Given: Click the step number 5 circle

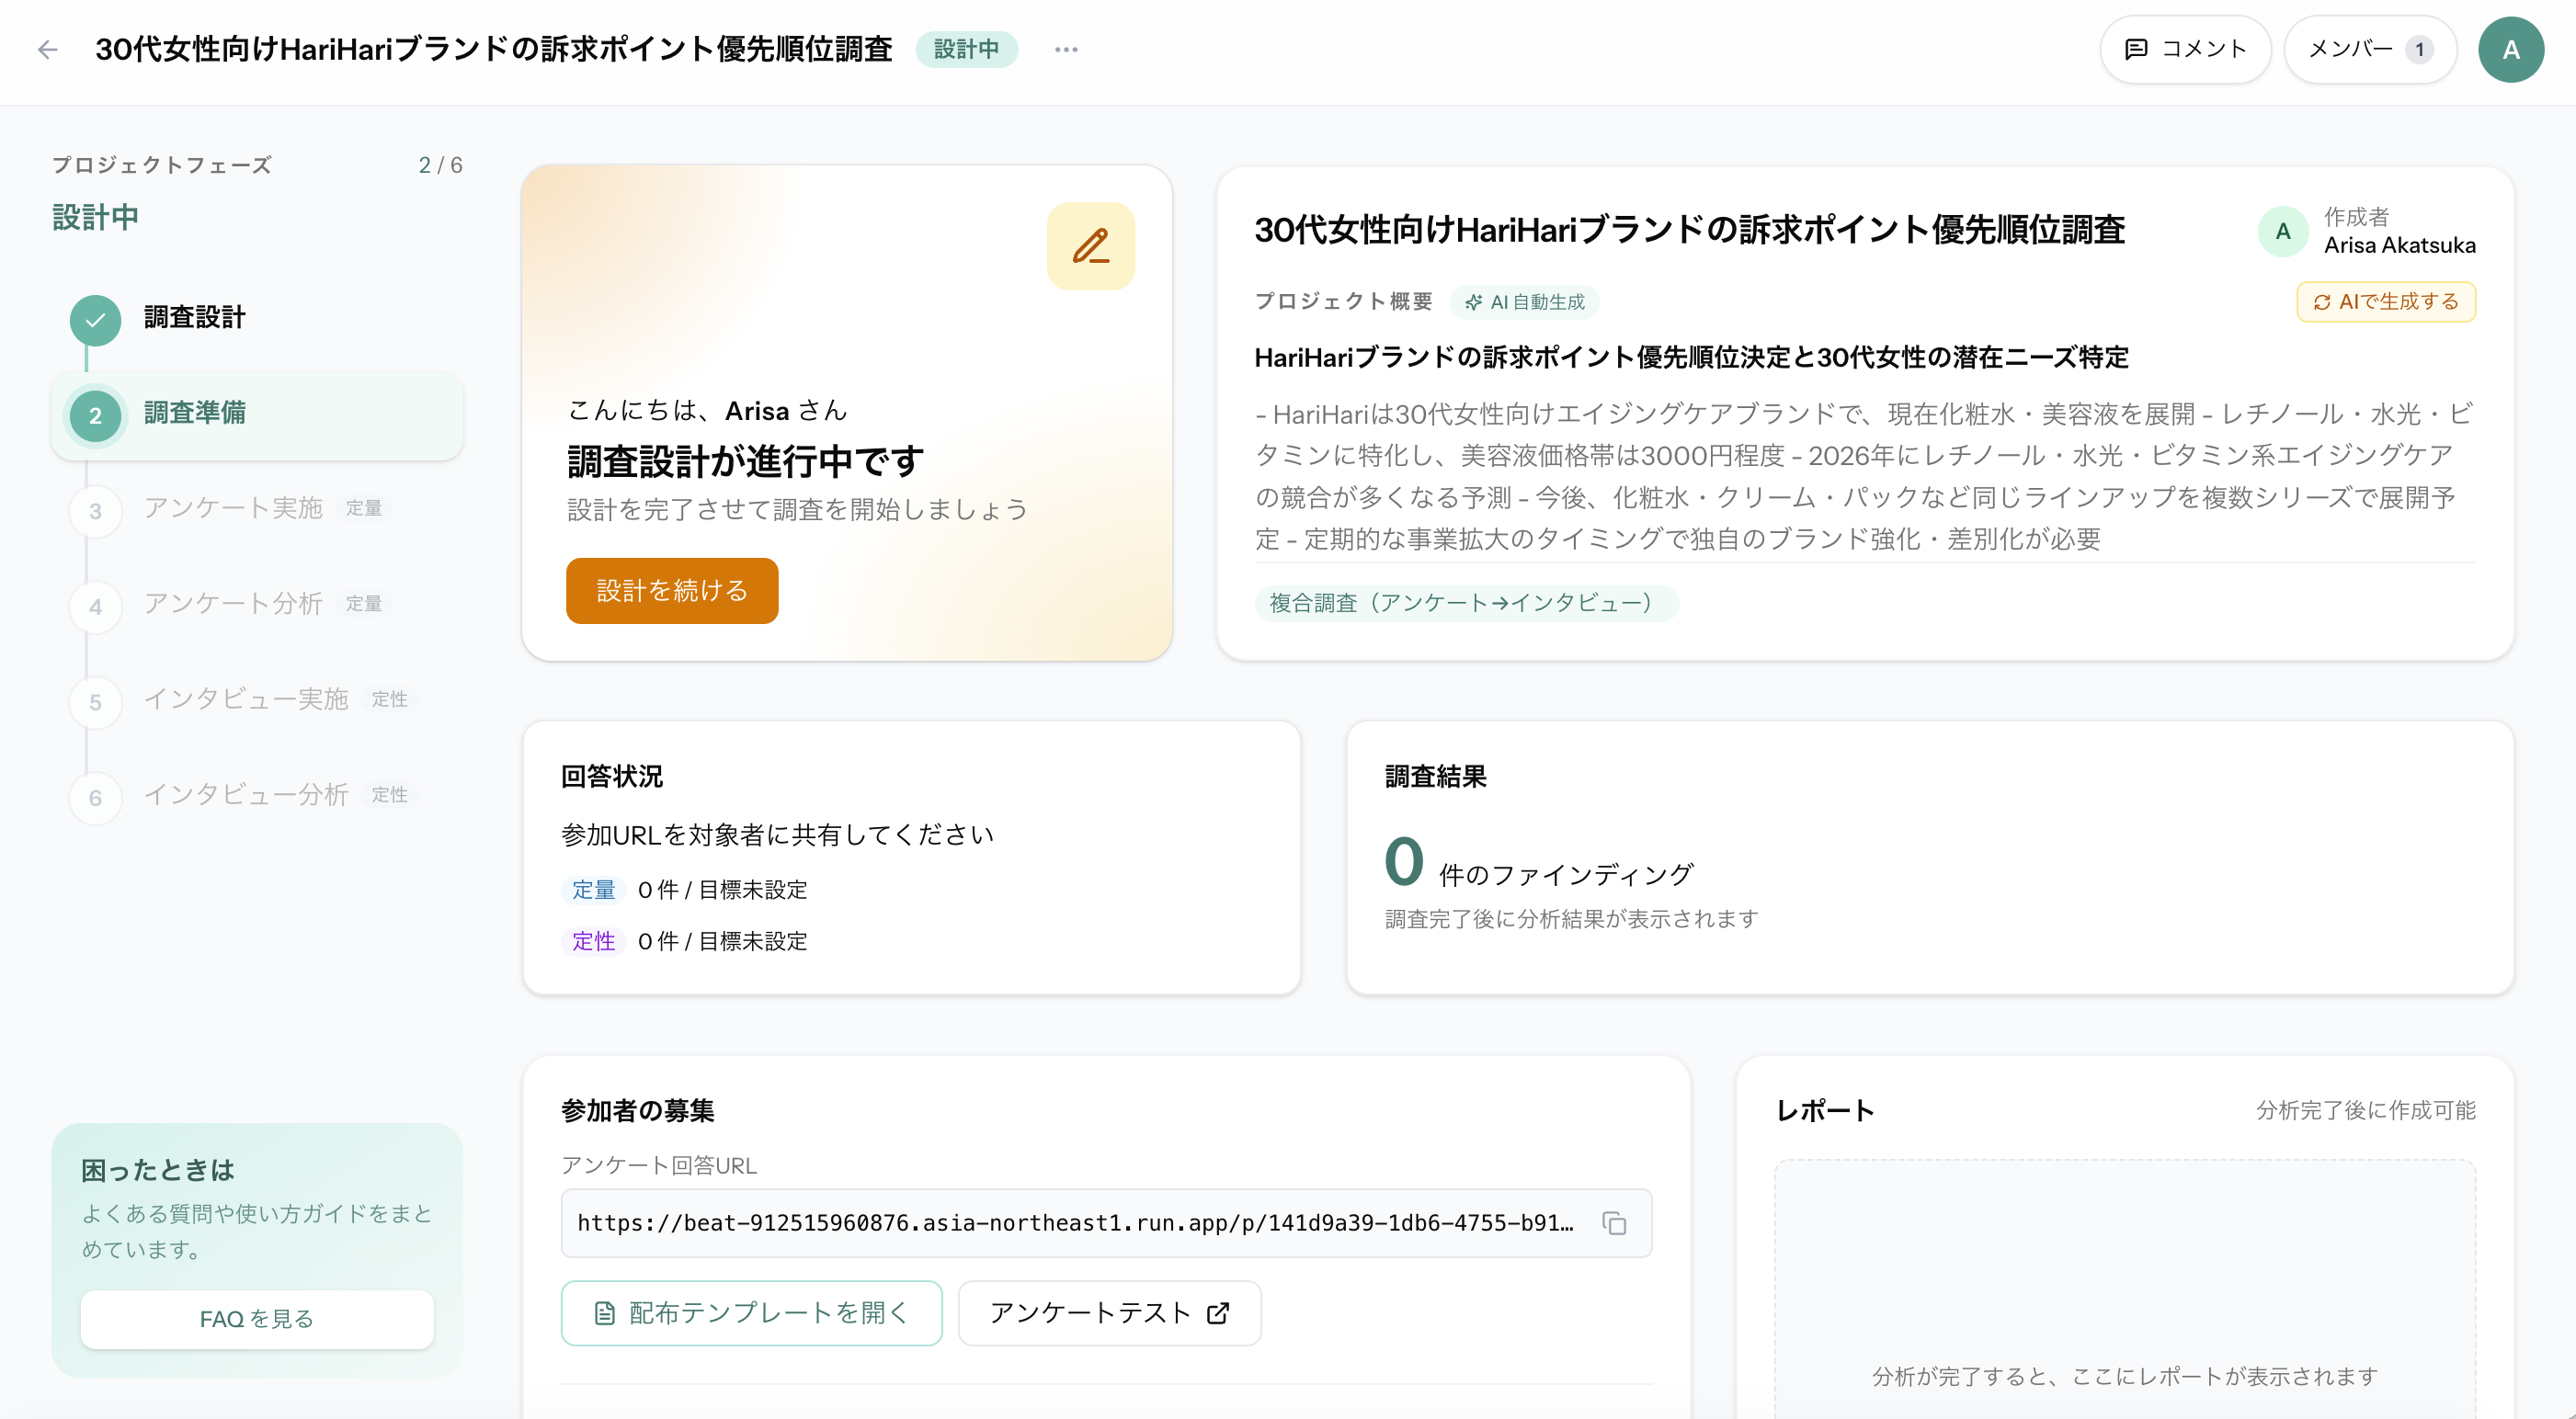Looking at the screenshot, I should point(95,702).
